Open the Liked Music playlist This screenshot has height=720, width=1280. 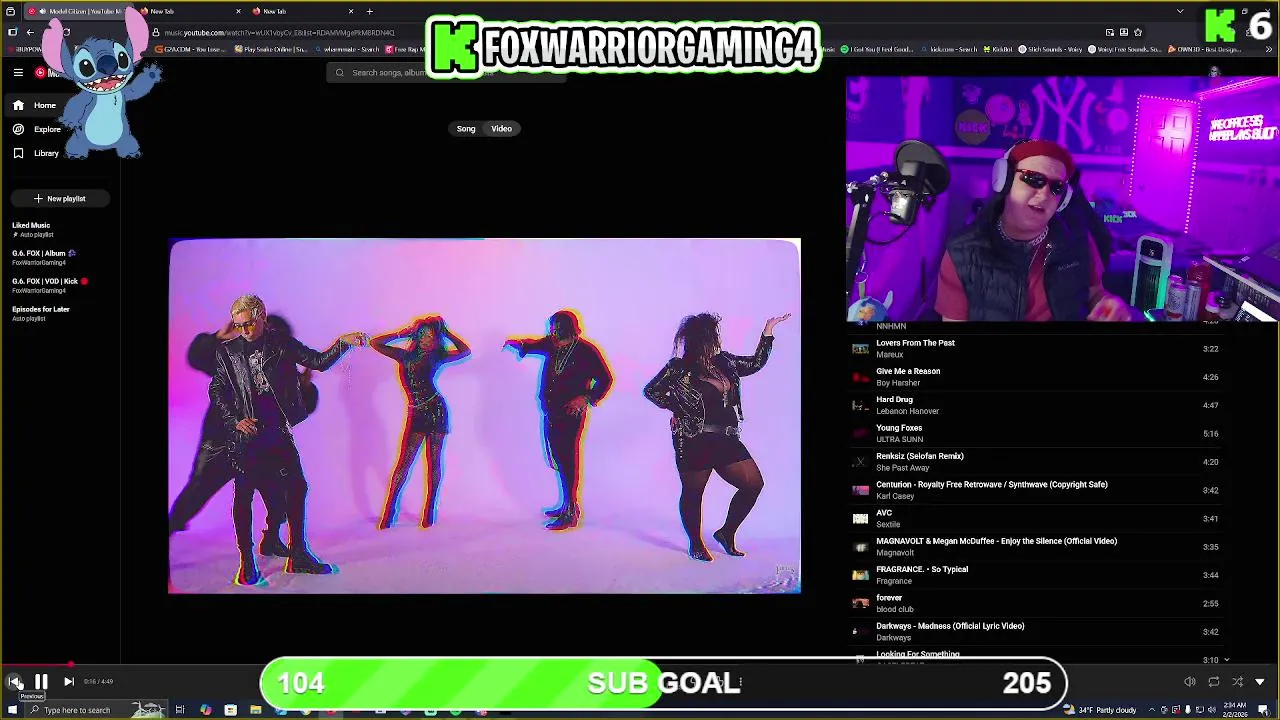click(60, 229)
